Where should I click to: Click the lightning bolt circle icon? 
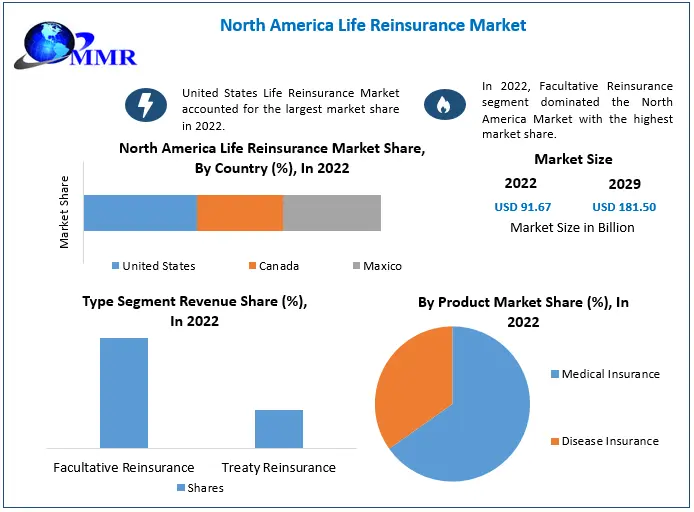point(145,105)
